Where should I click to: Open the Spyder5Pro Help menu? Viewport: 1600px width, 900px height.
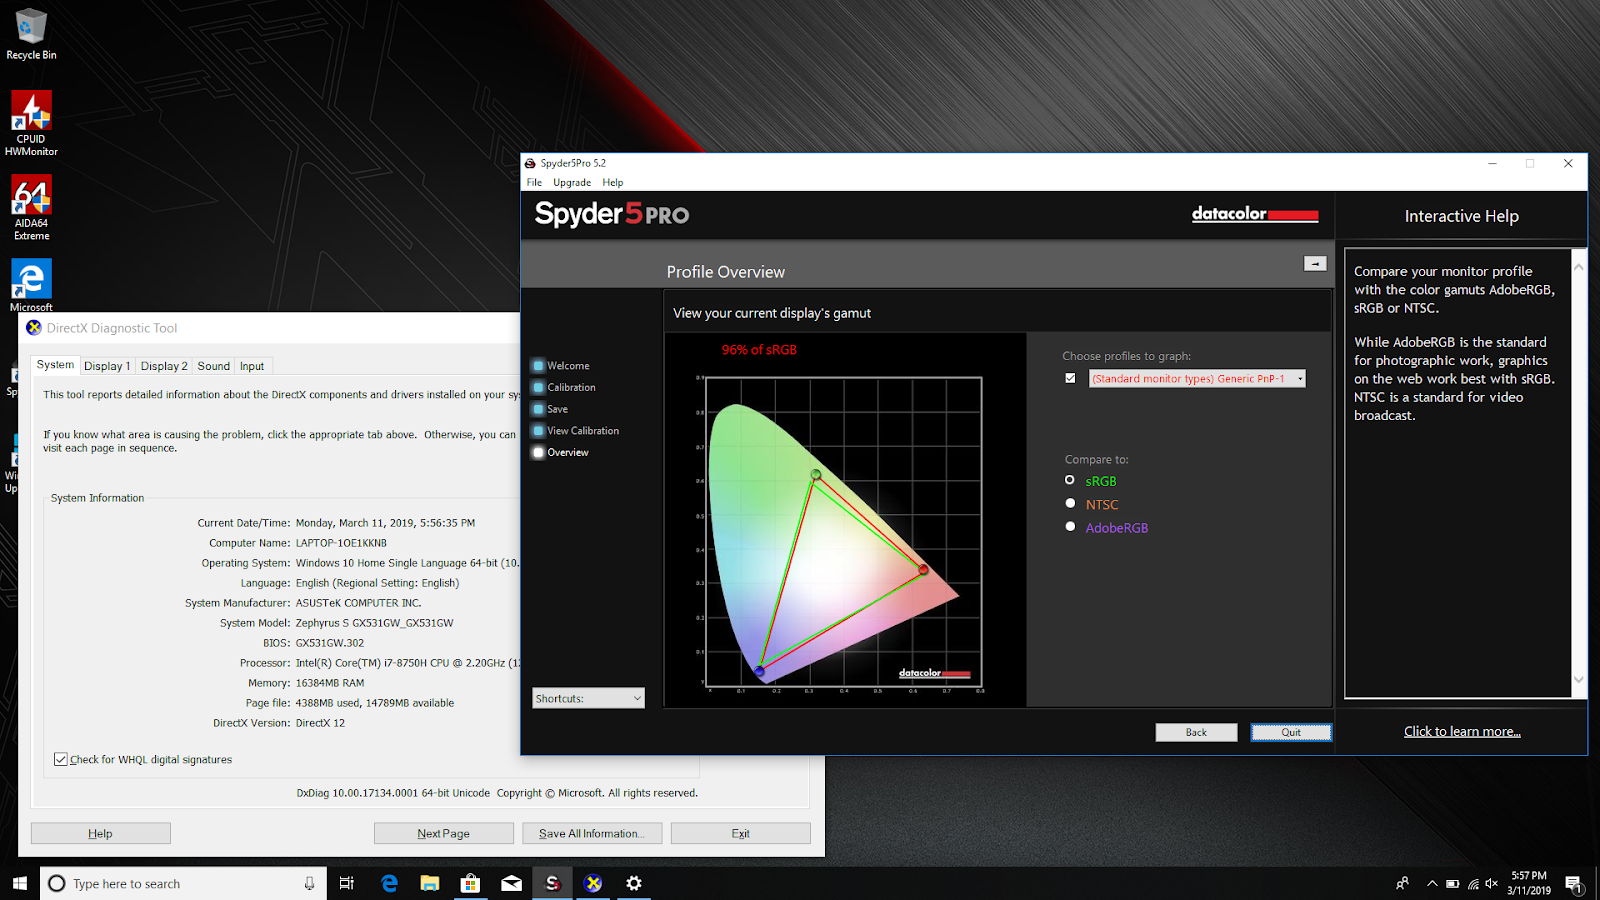(613, 182)
